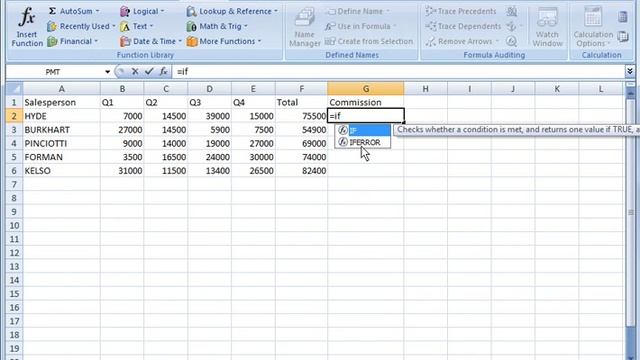640x360 pixels.
Task: Click the vertical scrollbar up arrow
Action: pos(631,93)
